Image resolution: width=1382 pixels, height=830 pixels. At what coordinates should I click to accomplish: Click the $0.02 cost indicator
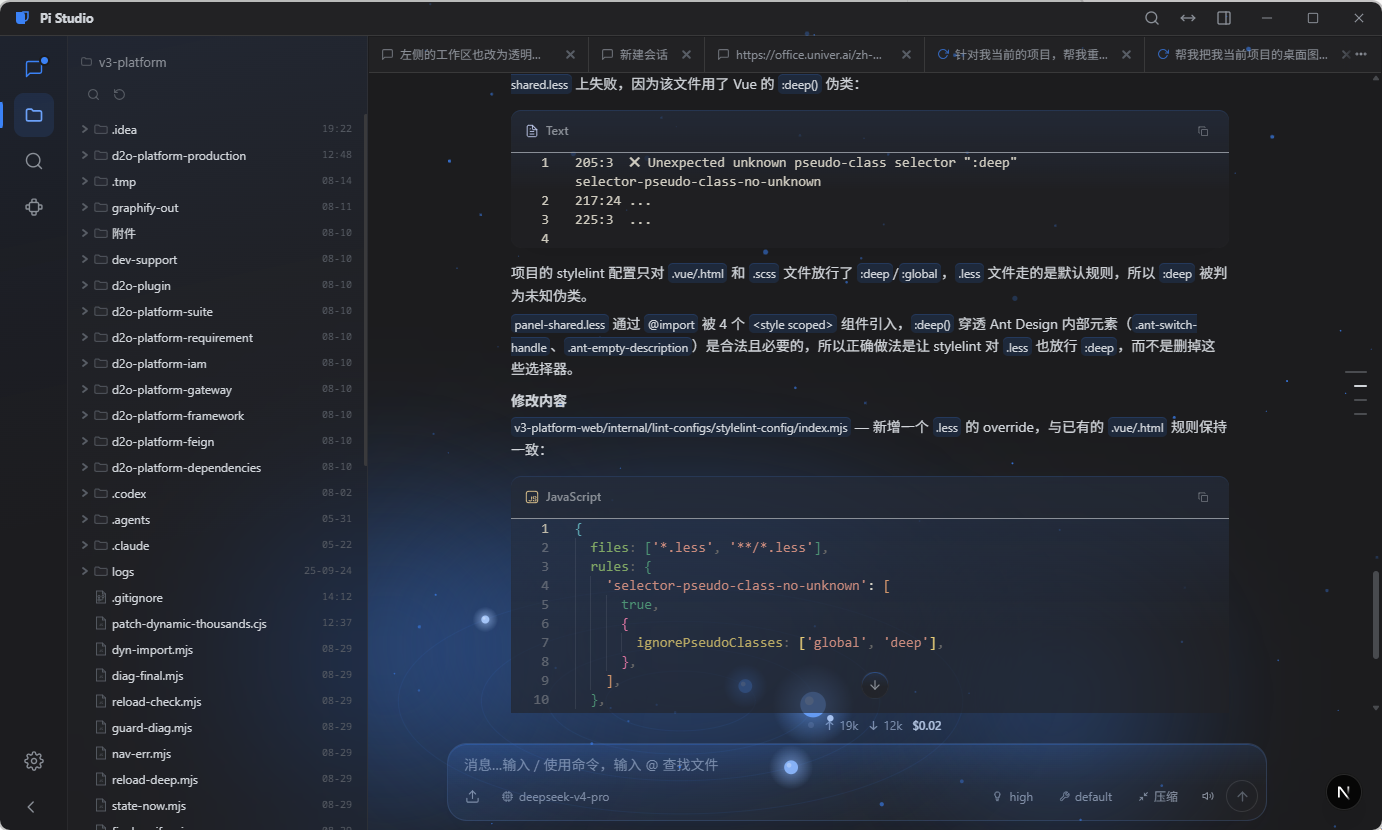(927, 725)
